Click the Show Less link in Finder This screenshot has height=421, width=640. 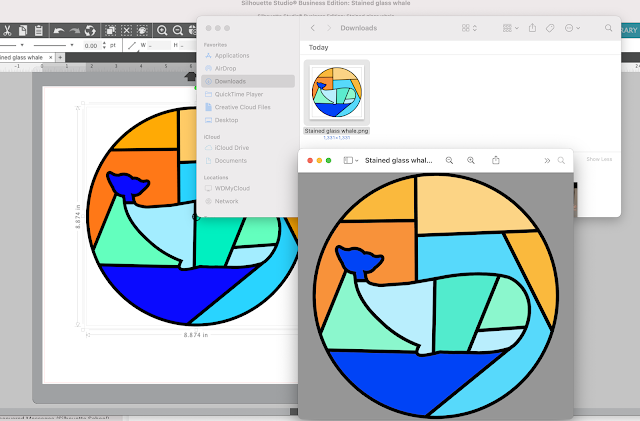(599, 159)
